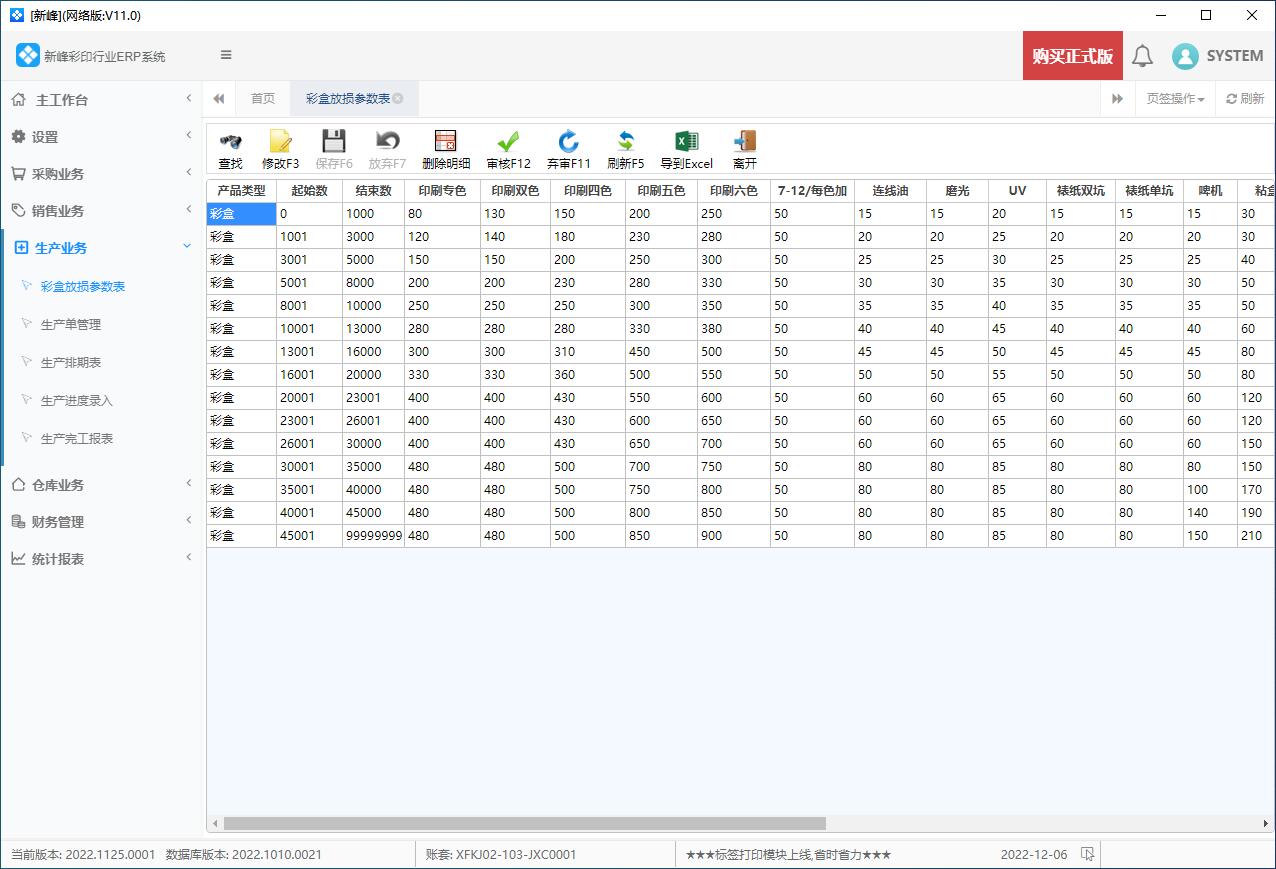The width and height of the screenshot is (1276, 869).
Task: Click the tab scroll-left double arrow
Action: click(x=219, y=98)
